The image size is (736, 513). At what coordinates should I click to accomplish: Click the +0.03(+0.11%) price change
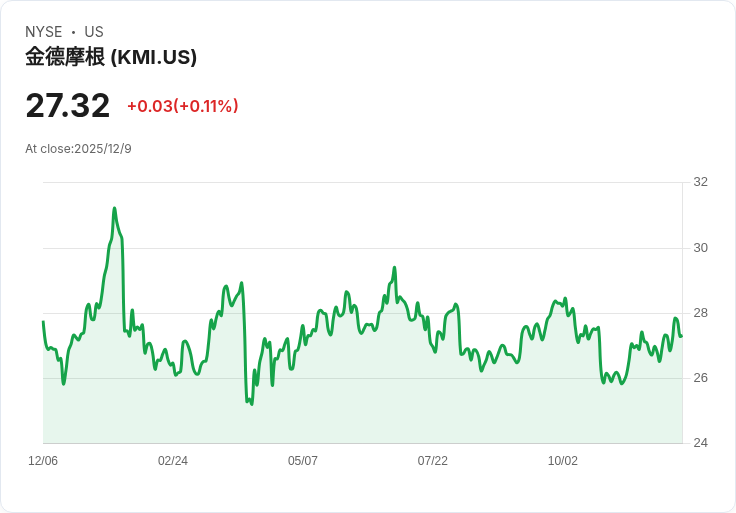pos(183,106)
